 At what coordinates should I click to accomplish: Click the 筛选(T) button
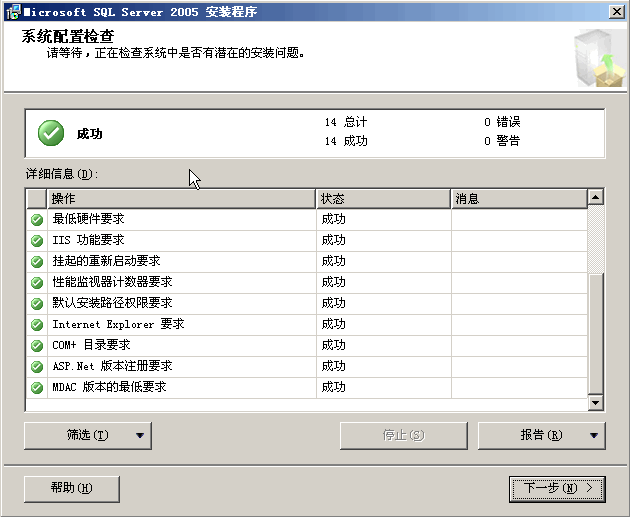coord(88,435)
